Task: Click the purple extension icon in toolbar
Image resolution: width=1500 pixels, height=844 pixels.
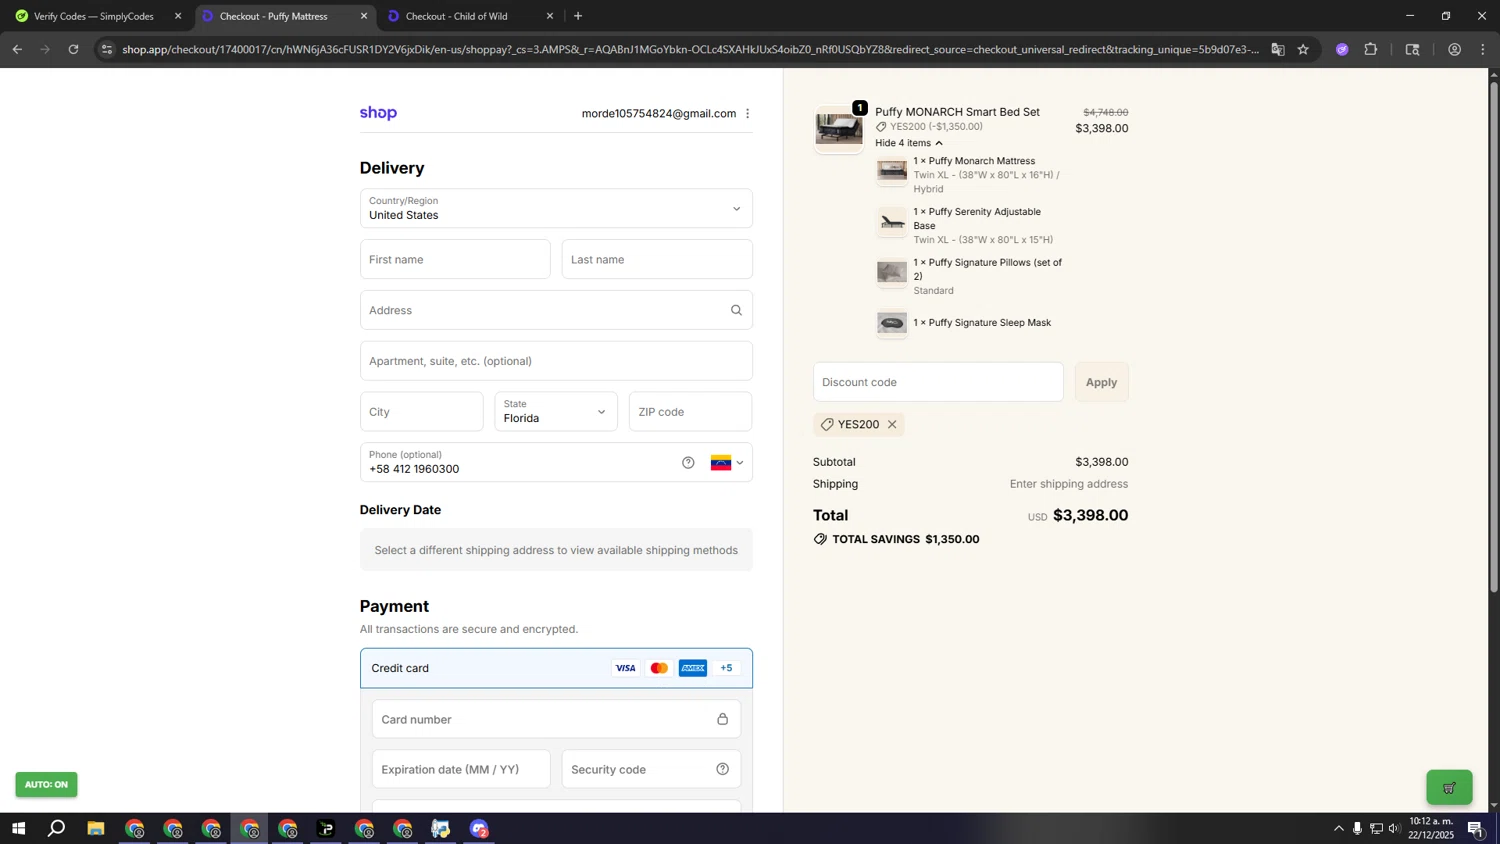Action: coord(1342,50)
